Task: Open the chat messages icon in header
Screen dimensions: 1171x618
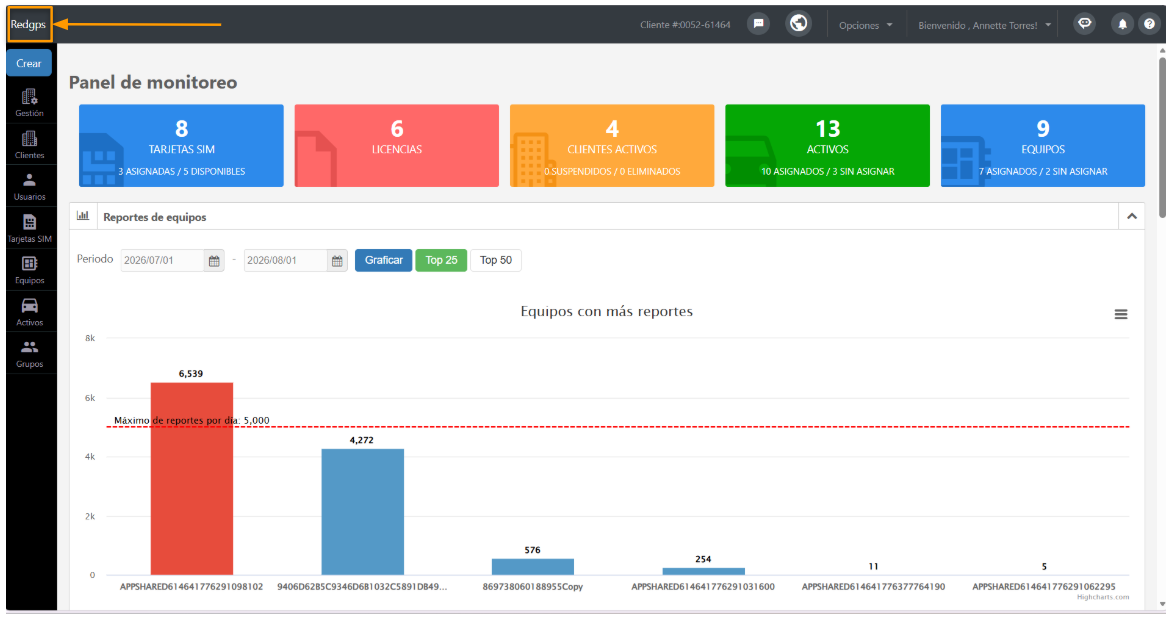Action: 758,24
